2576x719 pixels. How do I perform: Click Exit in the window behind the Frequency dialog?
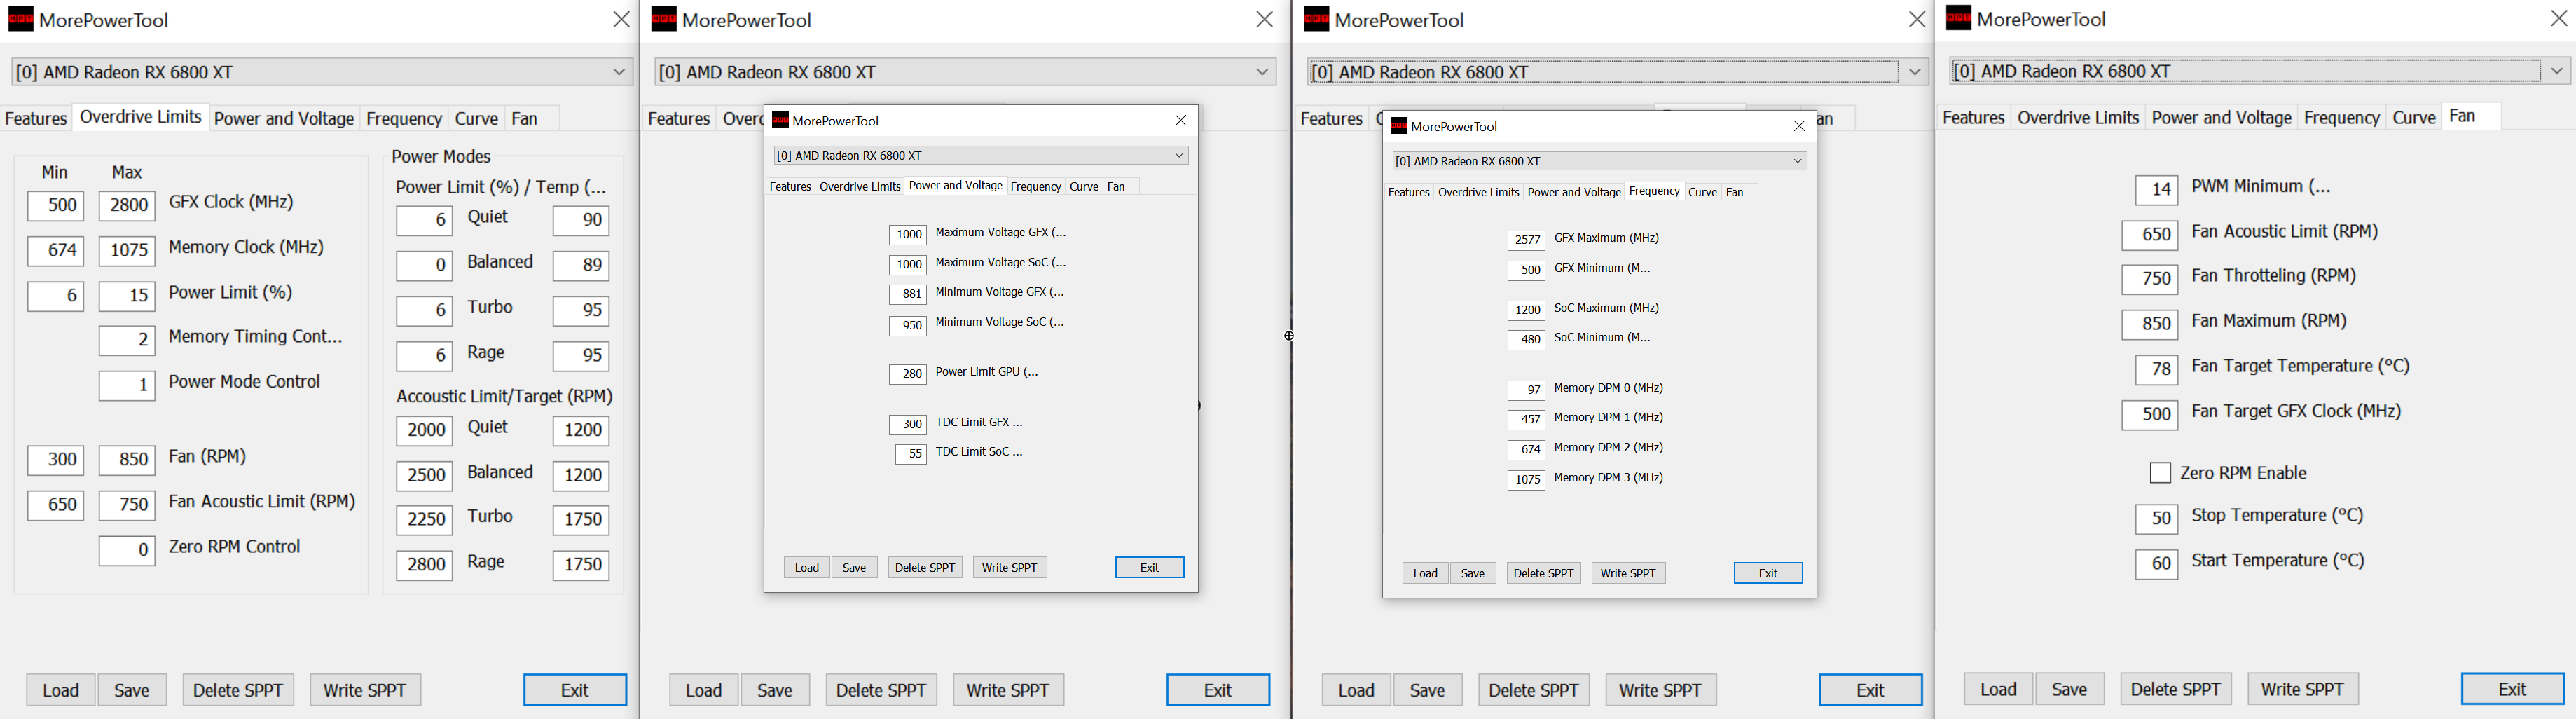coord(1870,690)
